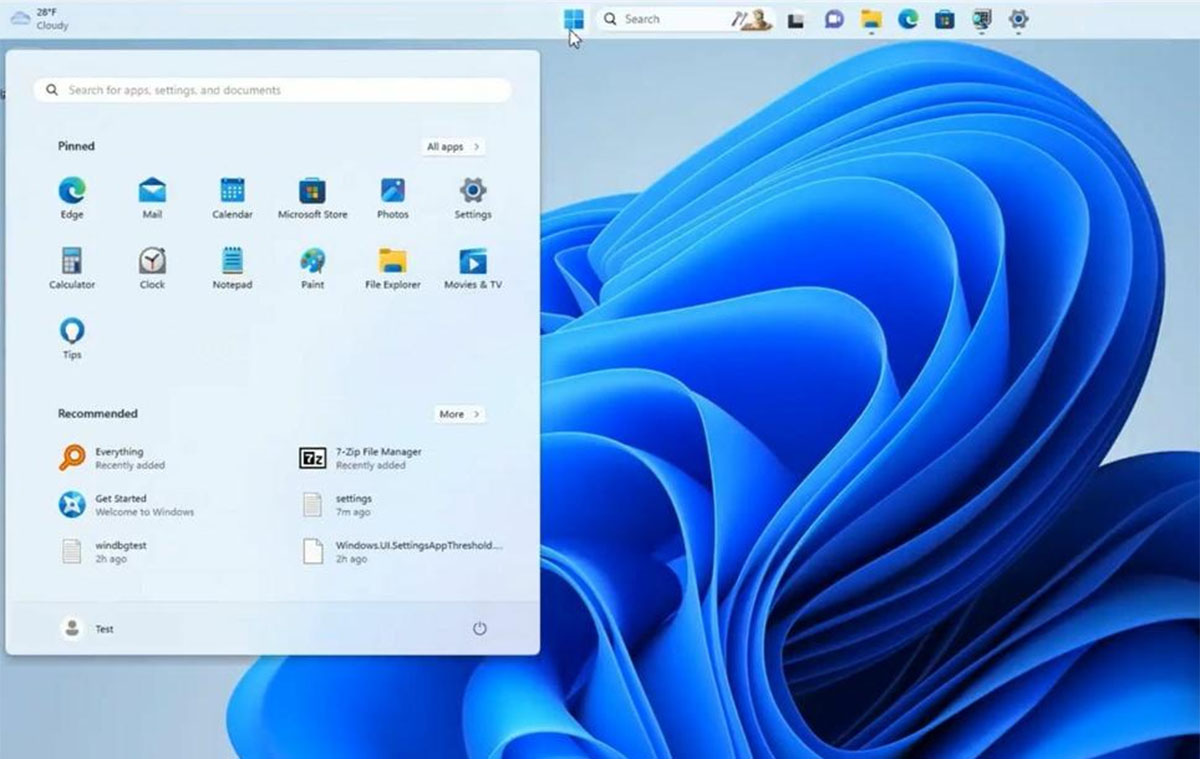The height and width of the screenshot is (759, 1200).
Task: Open the Paint app
Action: [312, 268]
